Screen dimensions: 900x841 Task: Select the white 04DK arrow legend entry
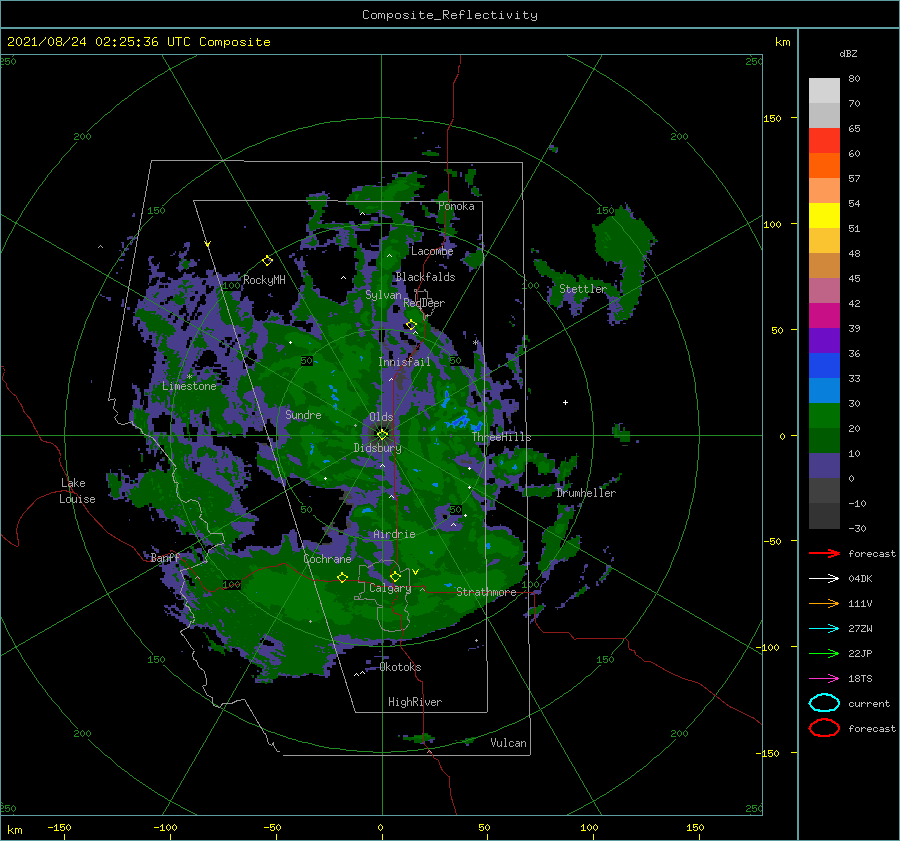(824, 578)
